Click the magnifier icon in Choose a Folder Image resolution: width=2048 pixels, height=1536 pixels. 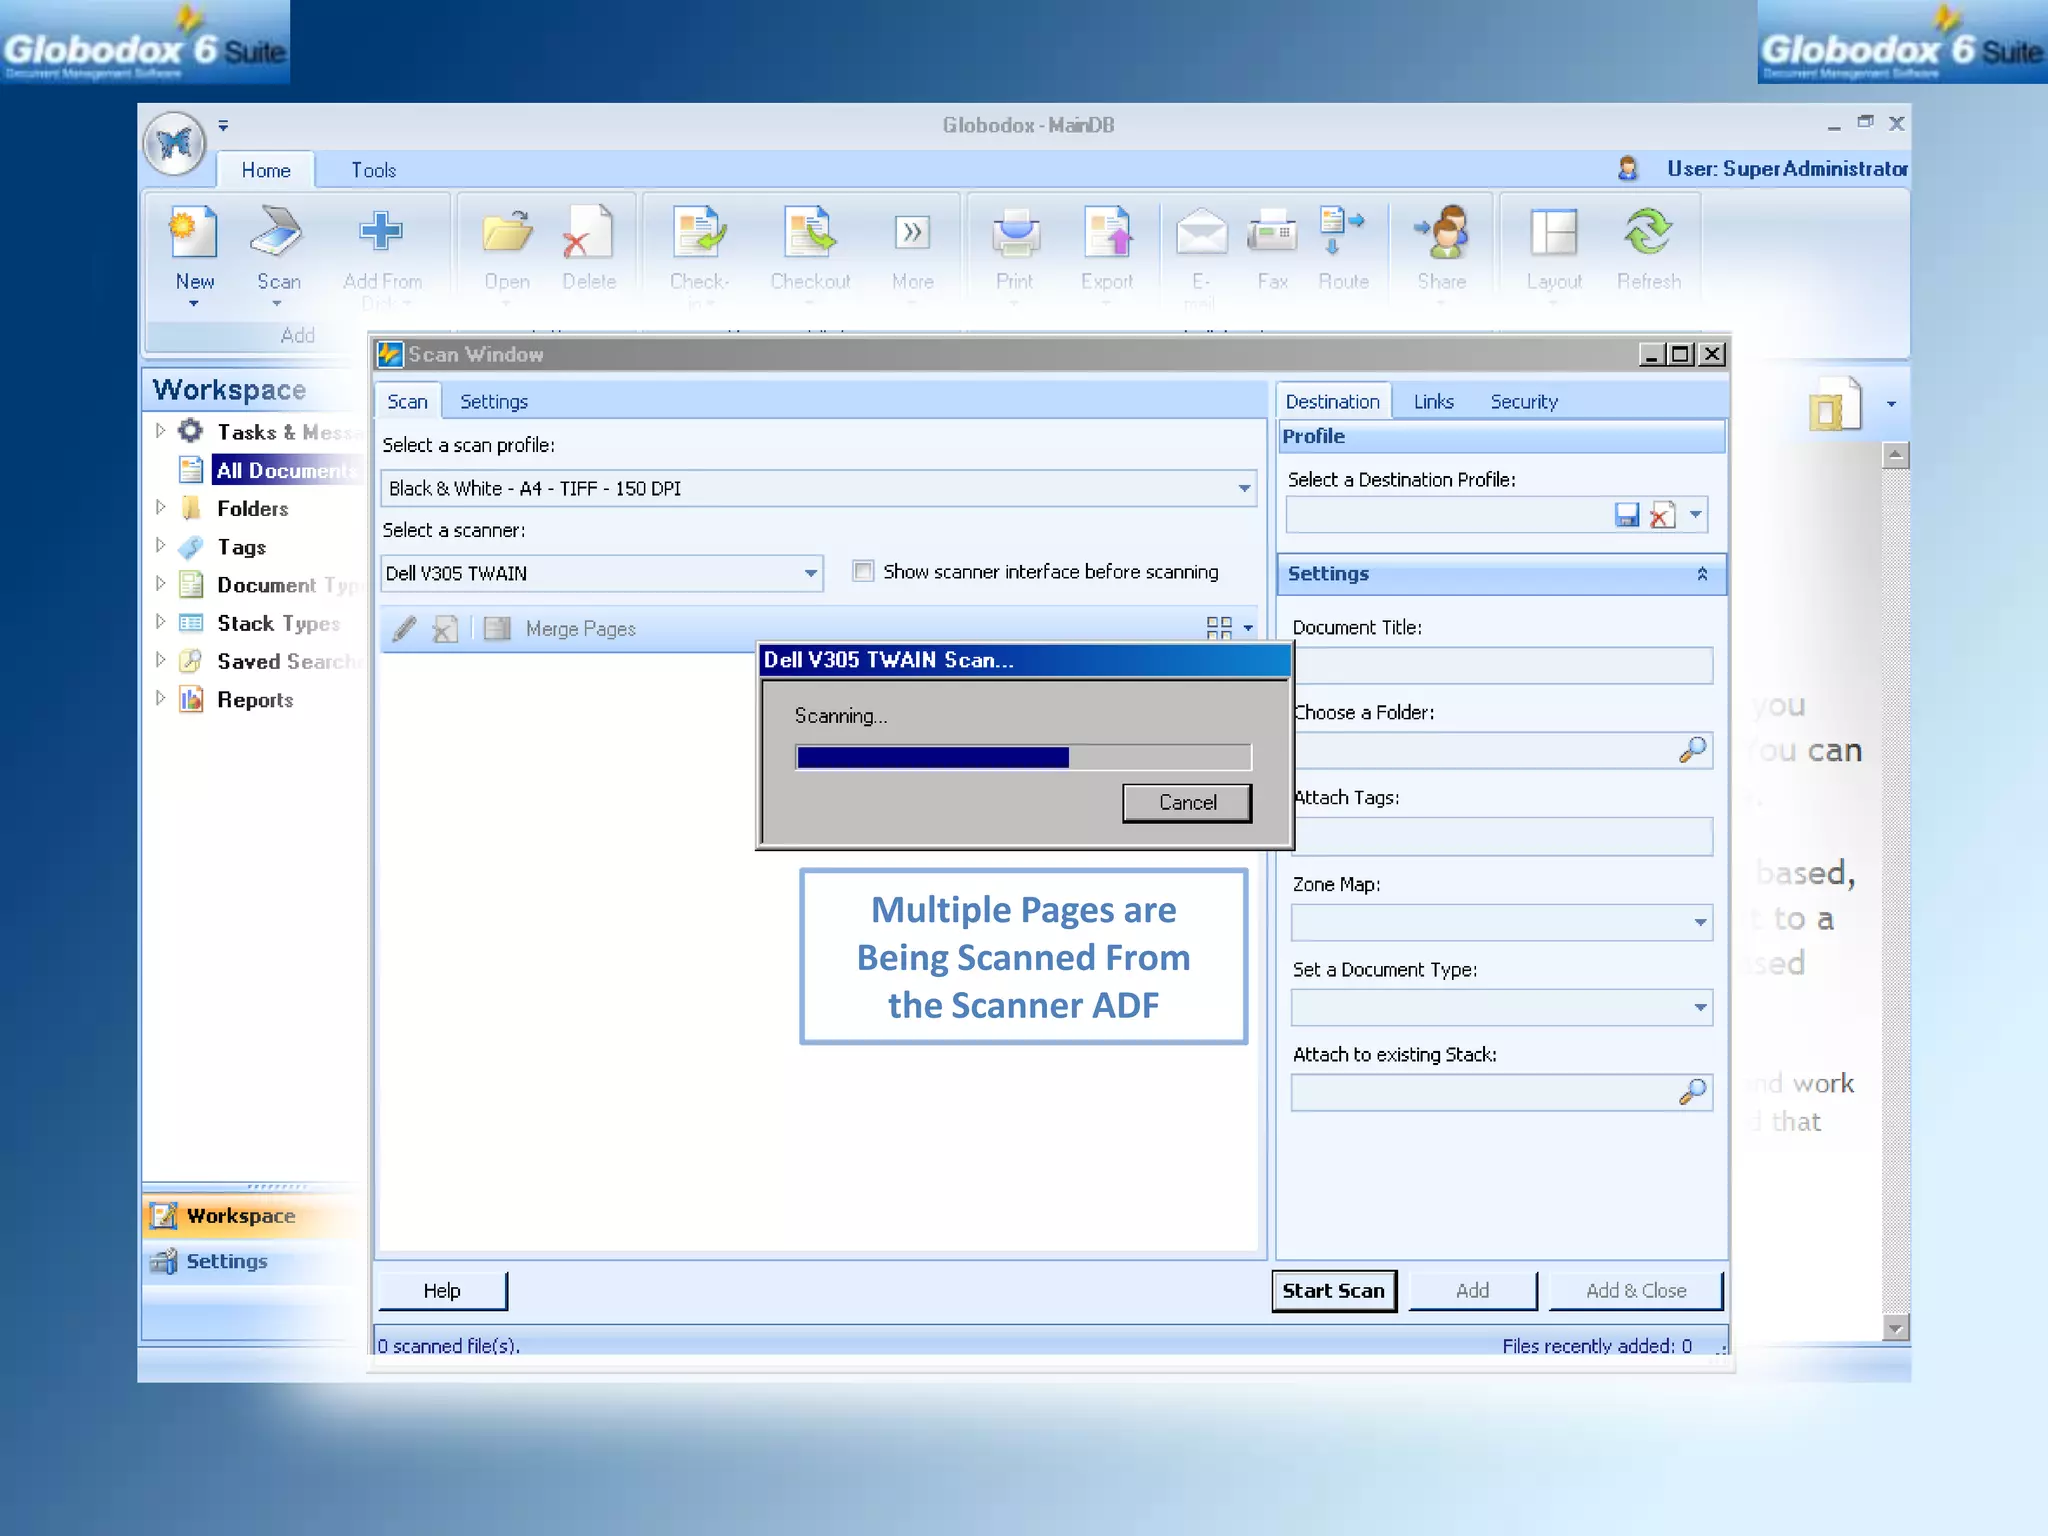tap(1692, 750)
